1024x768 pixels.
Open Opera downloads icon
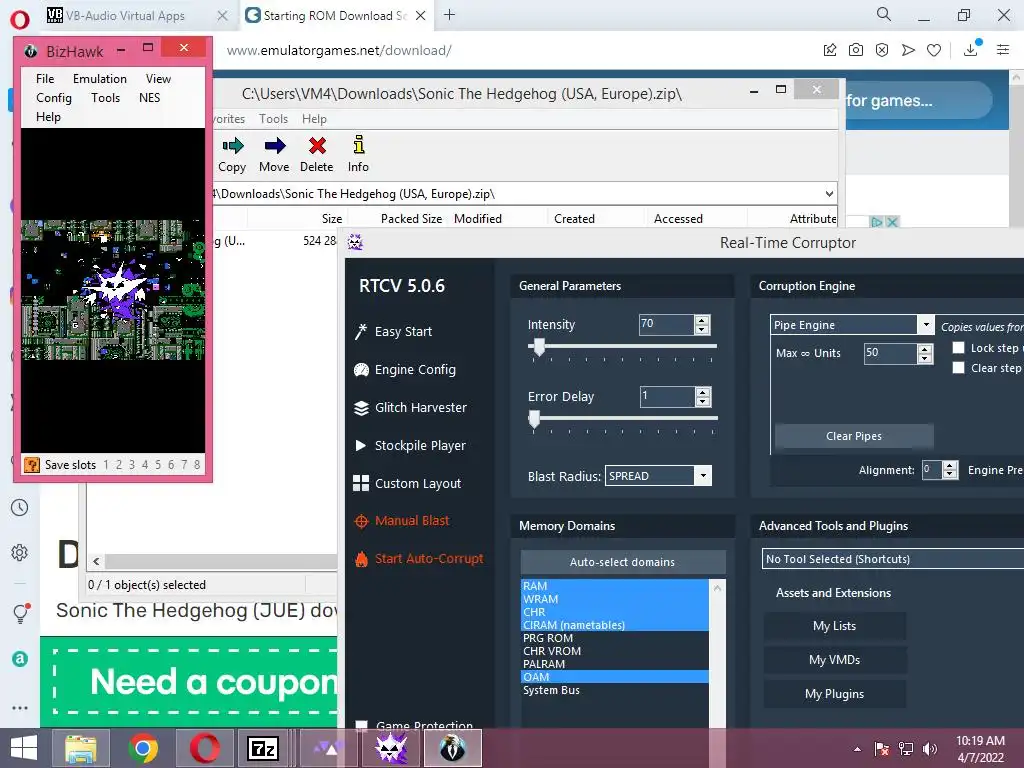click(971, 49)
